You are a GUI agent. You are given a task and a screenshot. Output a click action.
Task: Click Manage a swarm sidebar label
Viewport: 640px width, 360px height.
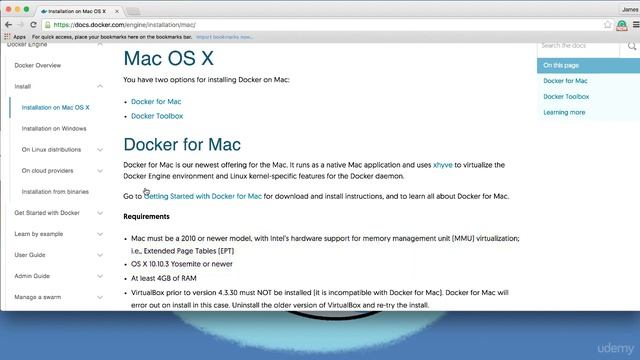[38, 297]
